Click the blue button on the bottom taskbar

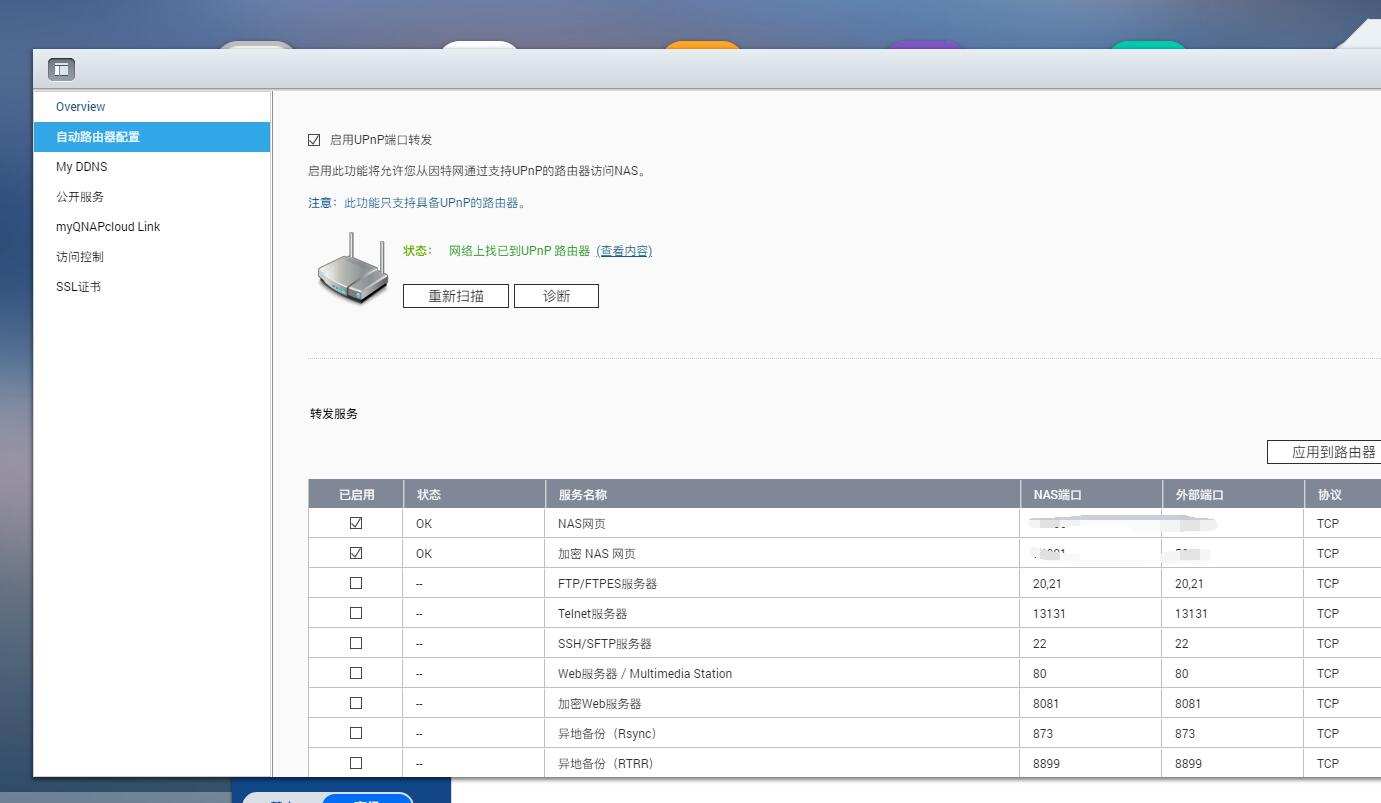[x=367, y=798]
